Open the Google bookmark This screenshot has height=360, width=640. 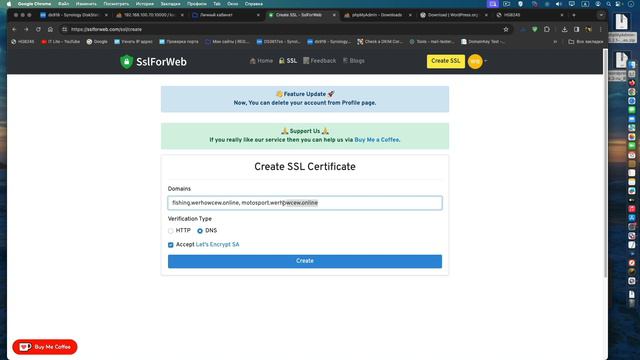(97, 42)
